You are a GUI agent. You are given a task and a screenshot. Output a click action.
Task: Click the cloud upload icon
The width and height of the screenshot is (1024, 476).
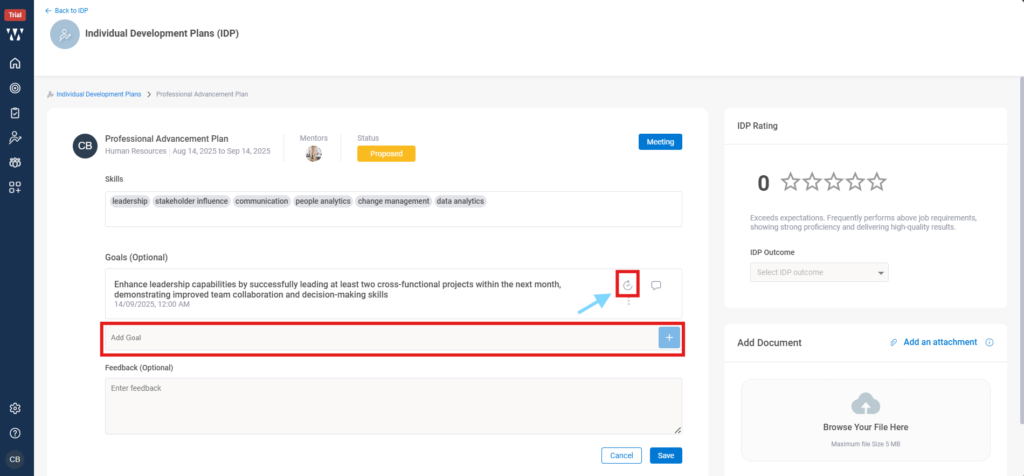[865, 404]
